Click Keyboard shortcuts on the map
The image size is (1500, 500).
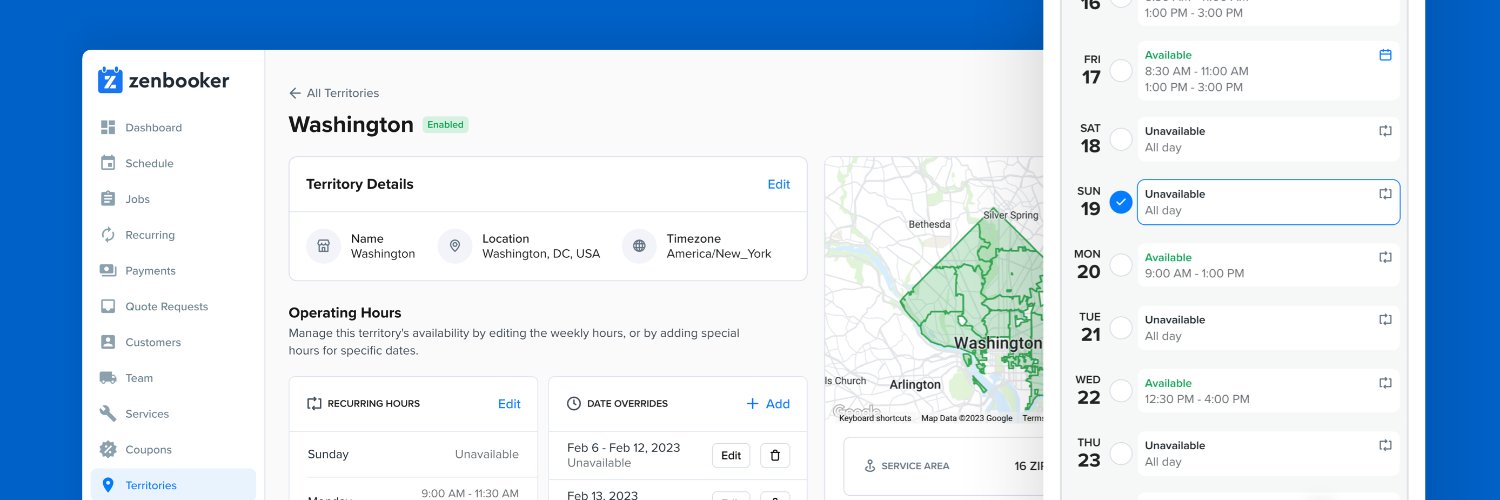tap(875, 419)
